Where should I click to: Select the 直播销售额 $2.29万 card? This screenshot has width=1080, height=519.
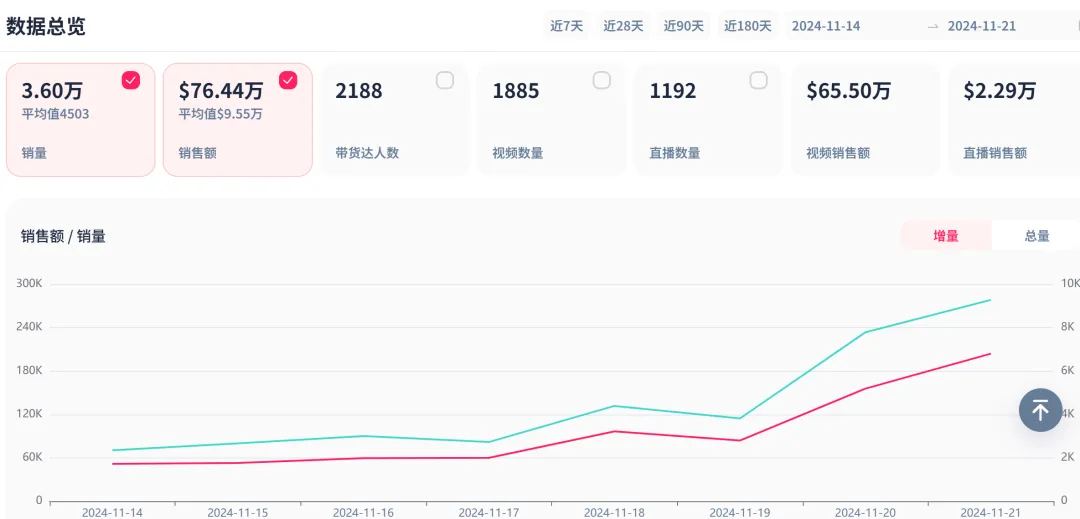click(x=1012, y=120)
